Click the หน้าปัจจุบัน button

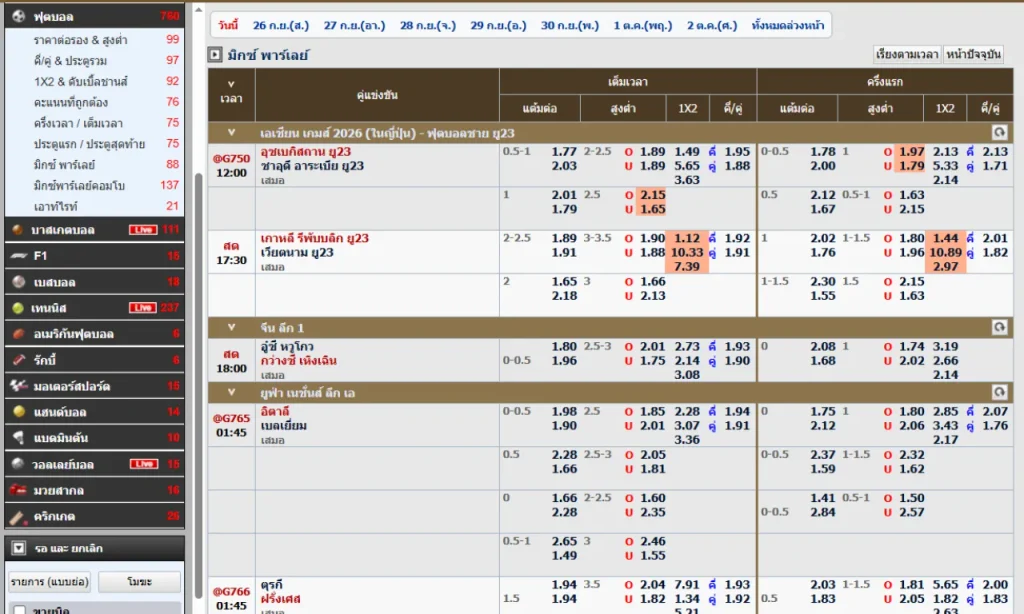tap(973, 54)
